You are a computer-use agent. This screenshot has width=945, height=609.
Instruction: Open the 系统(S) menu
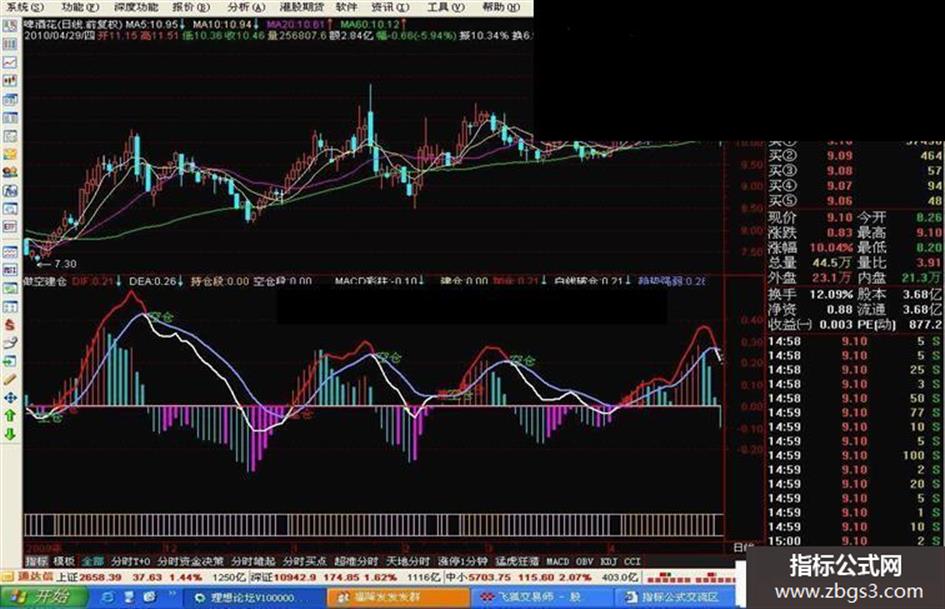25,7
